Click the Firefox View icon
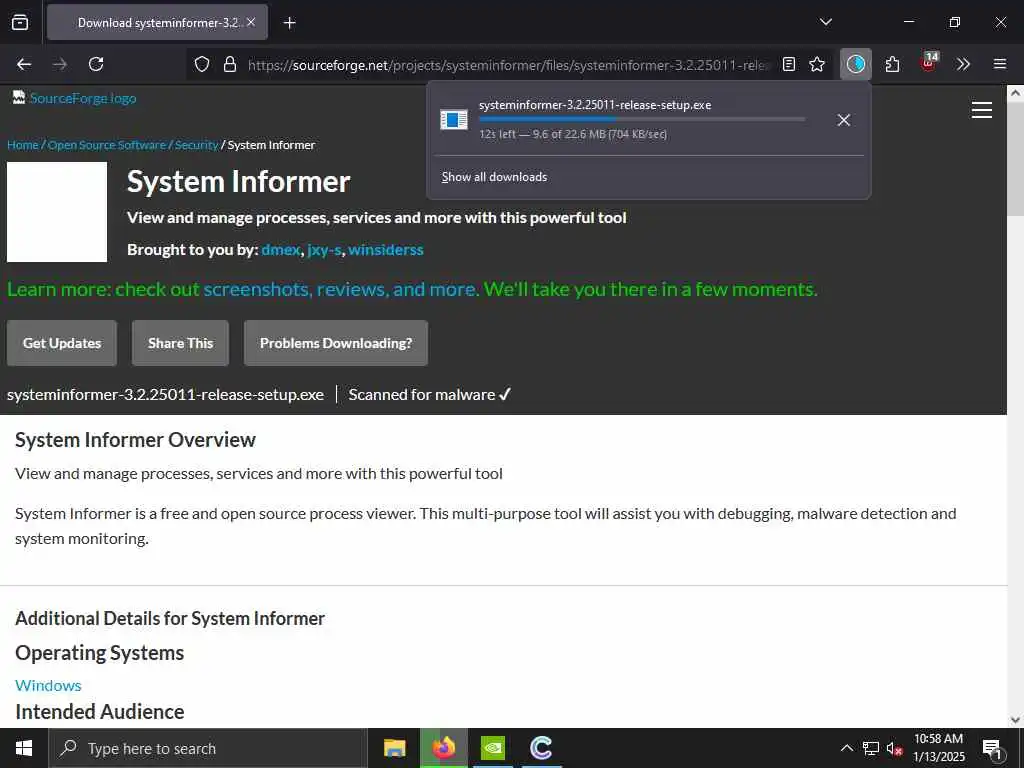This screenshot has width=1024, height=768. tap(20, 22)
